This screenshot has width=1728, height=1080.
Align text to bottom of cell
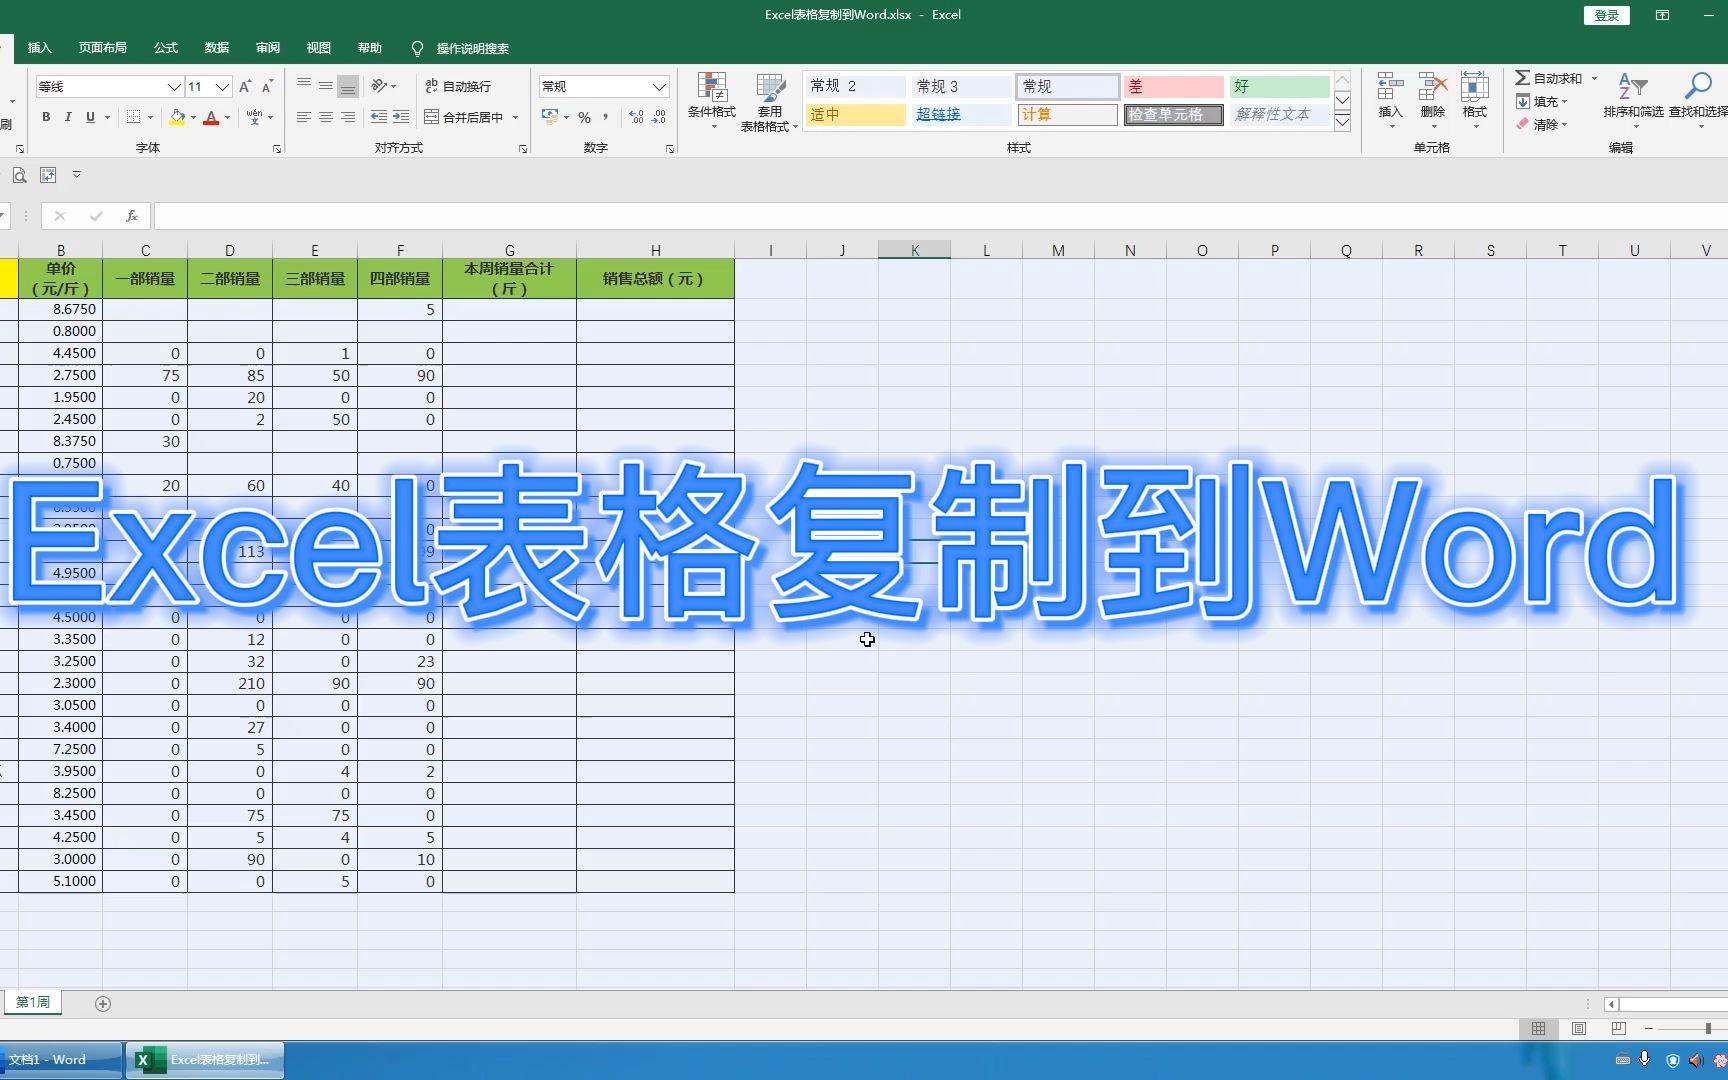(348, 87)
